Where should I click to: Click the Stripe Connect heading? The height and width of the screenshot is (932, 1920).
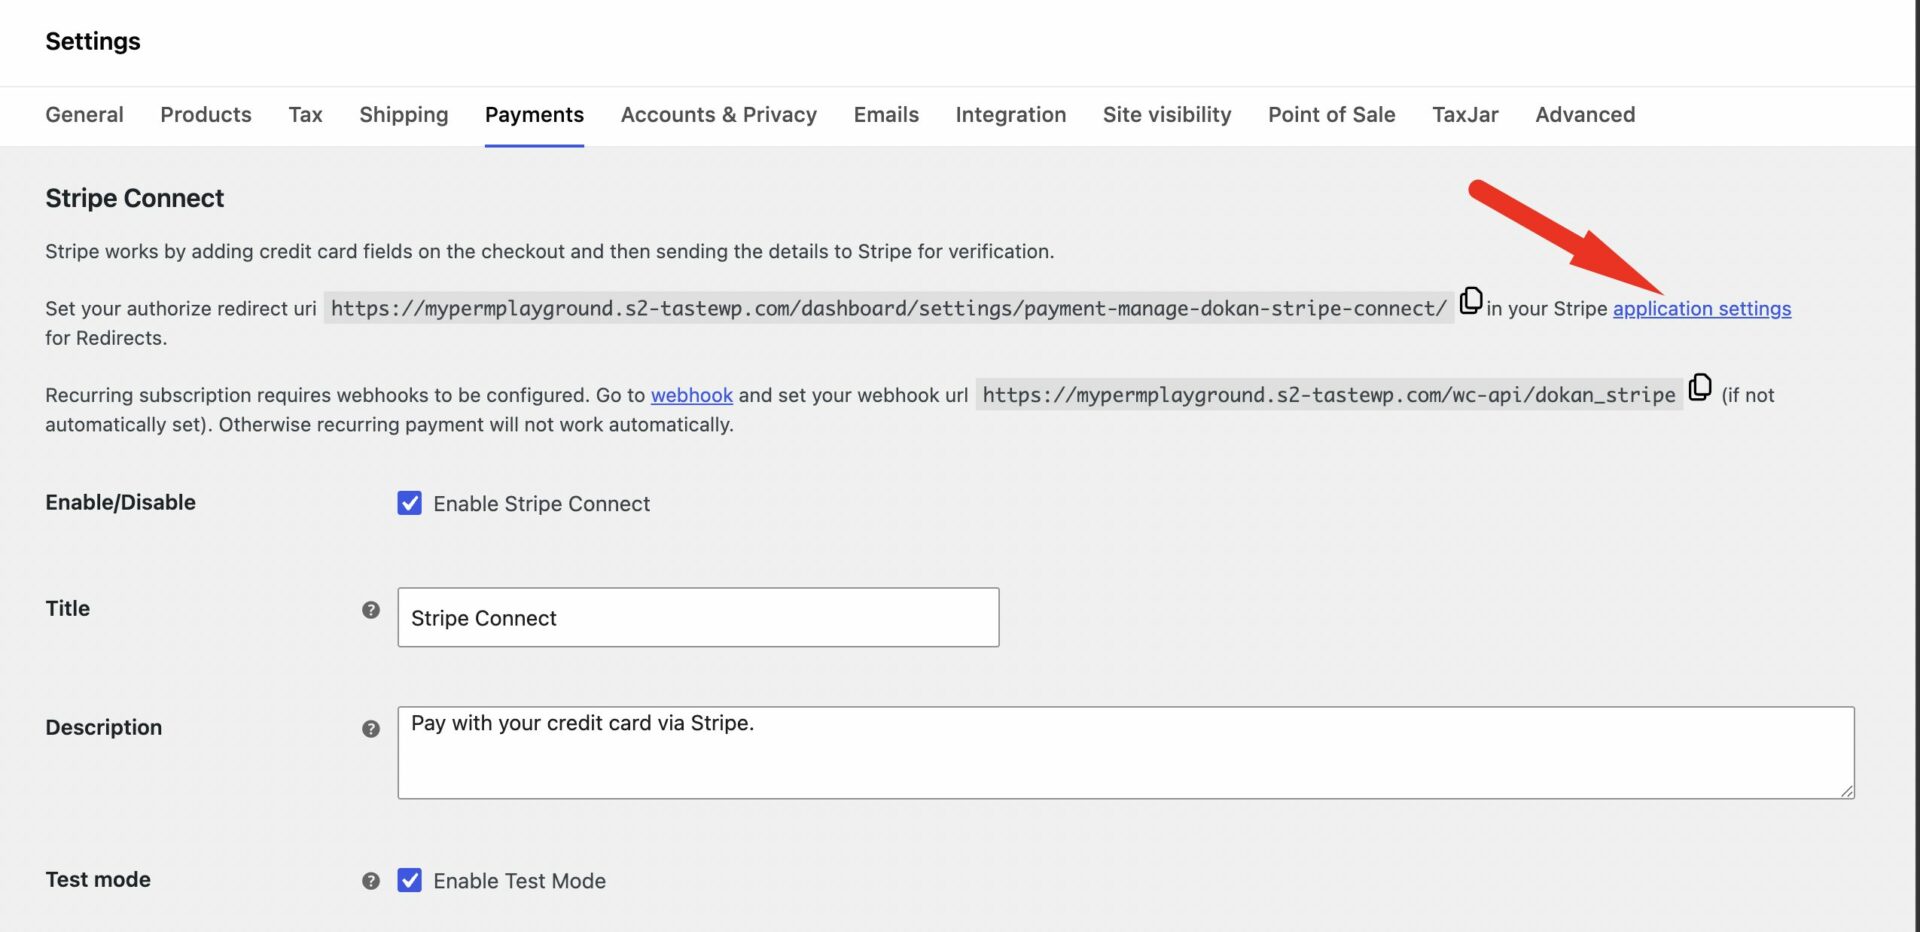(x=135, y=198)
